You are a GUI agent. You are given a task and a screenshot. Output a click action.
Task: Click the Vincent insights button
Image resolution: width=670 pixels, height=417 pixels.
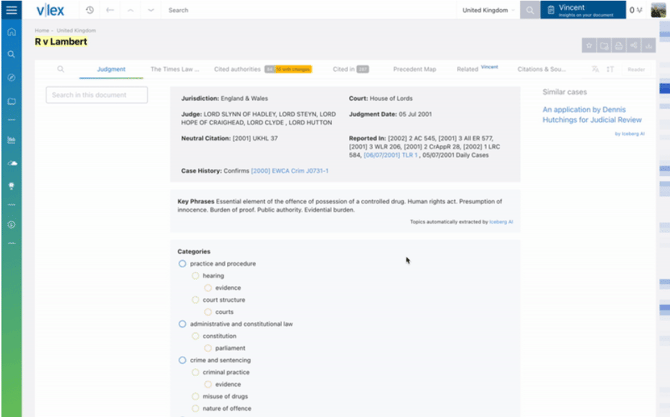pyautogui.click(x=583, y=10)
